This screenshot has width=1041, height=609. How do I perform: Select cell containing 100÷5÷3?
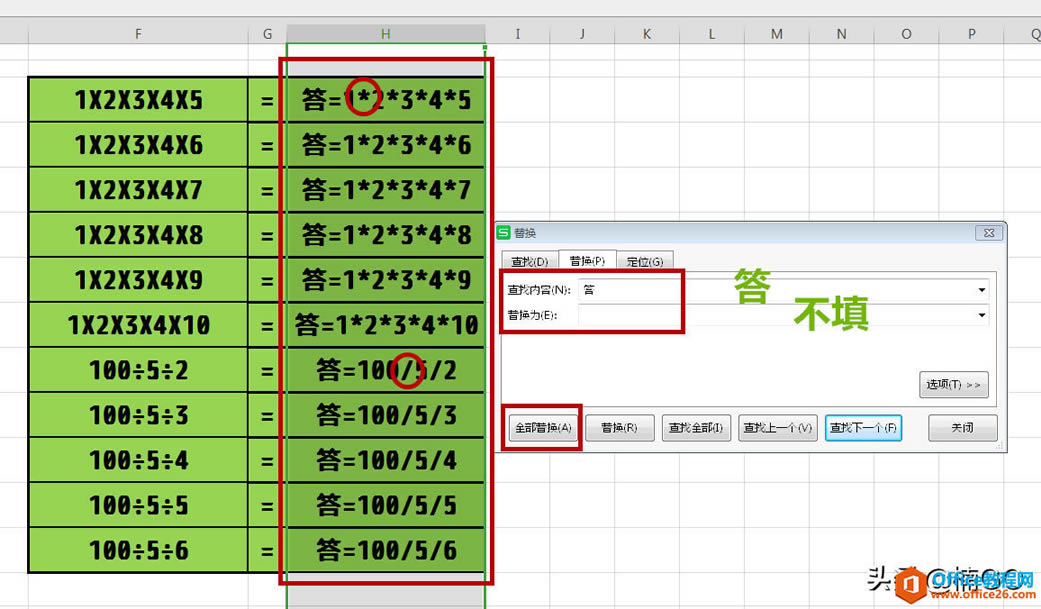[x=138, y=415]
